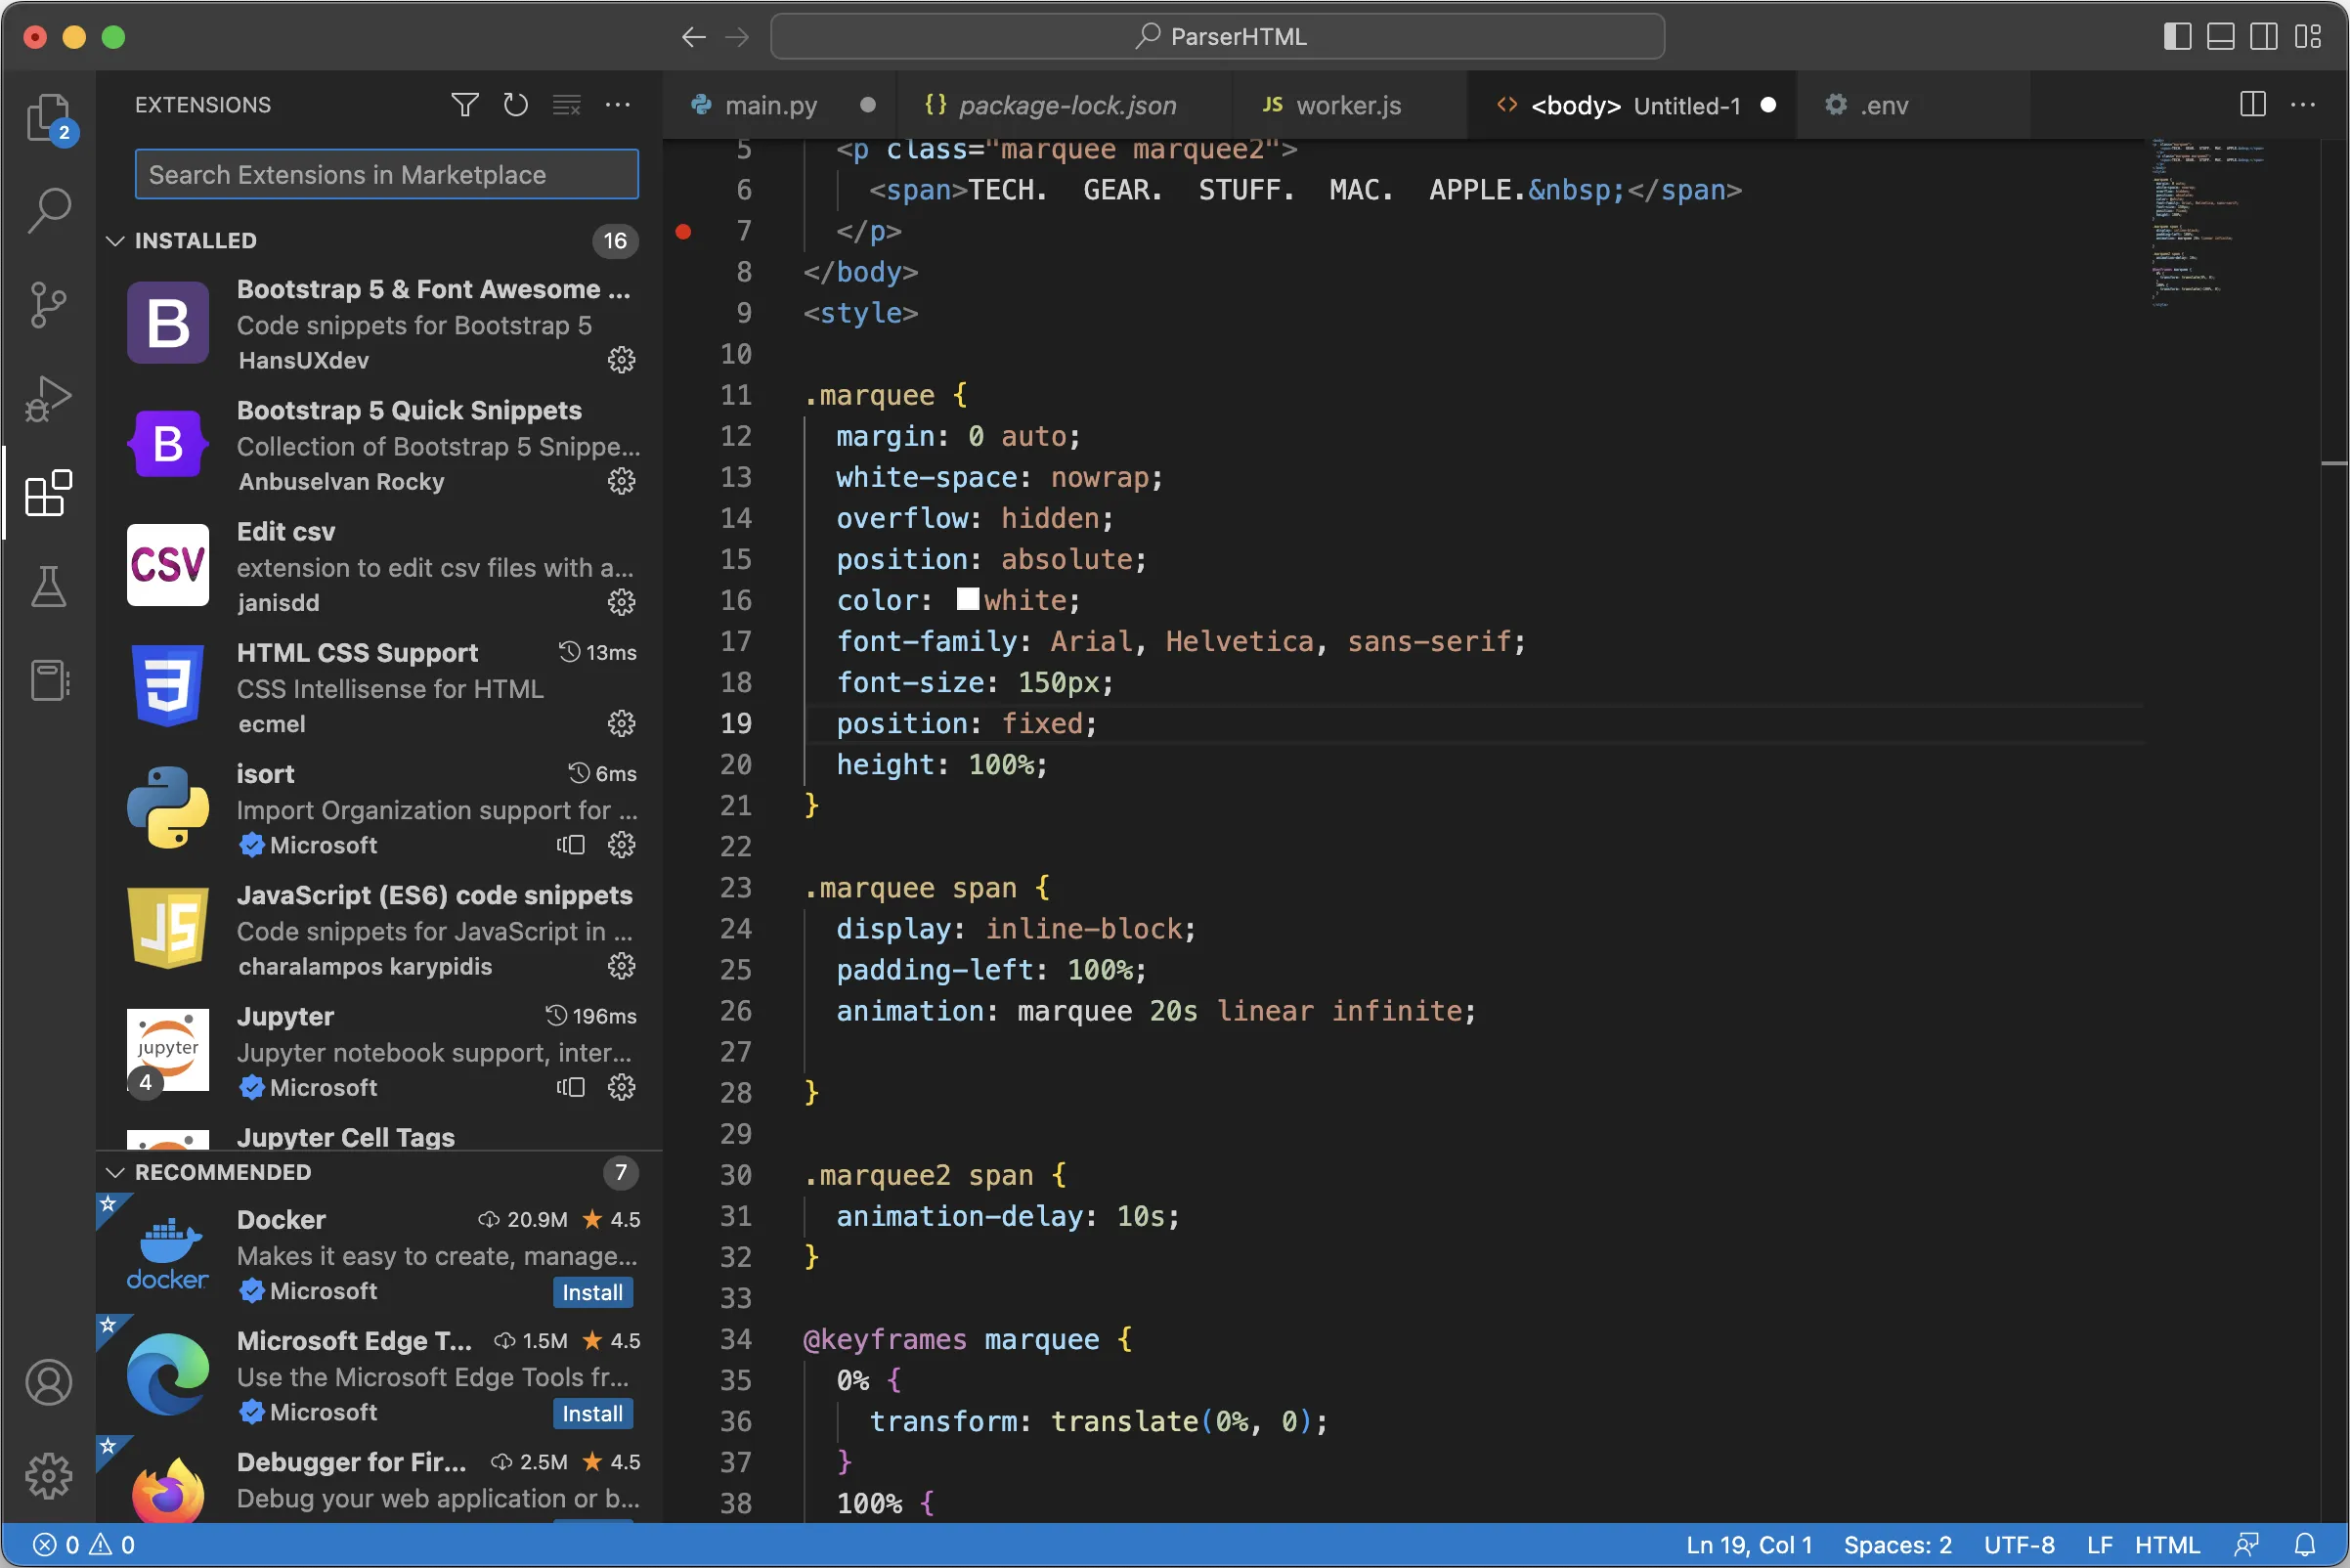2350x1568 pixels.
Task: Manage gear for isort extension
Action: tap(622, 845)
